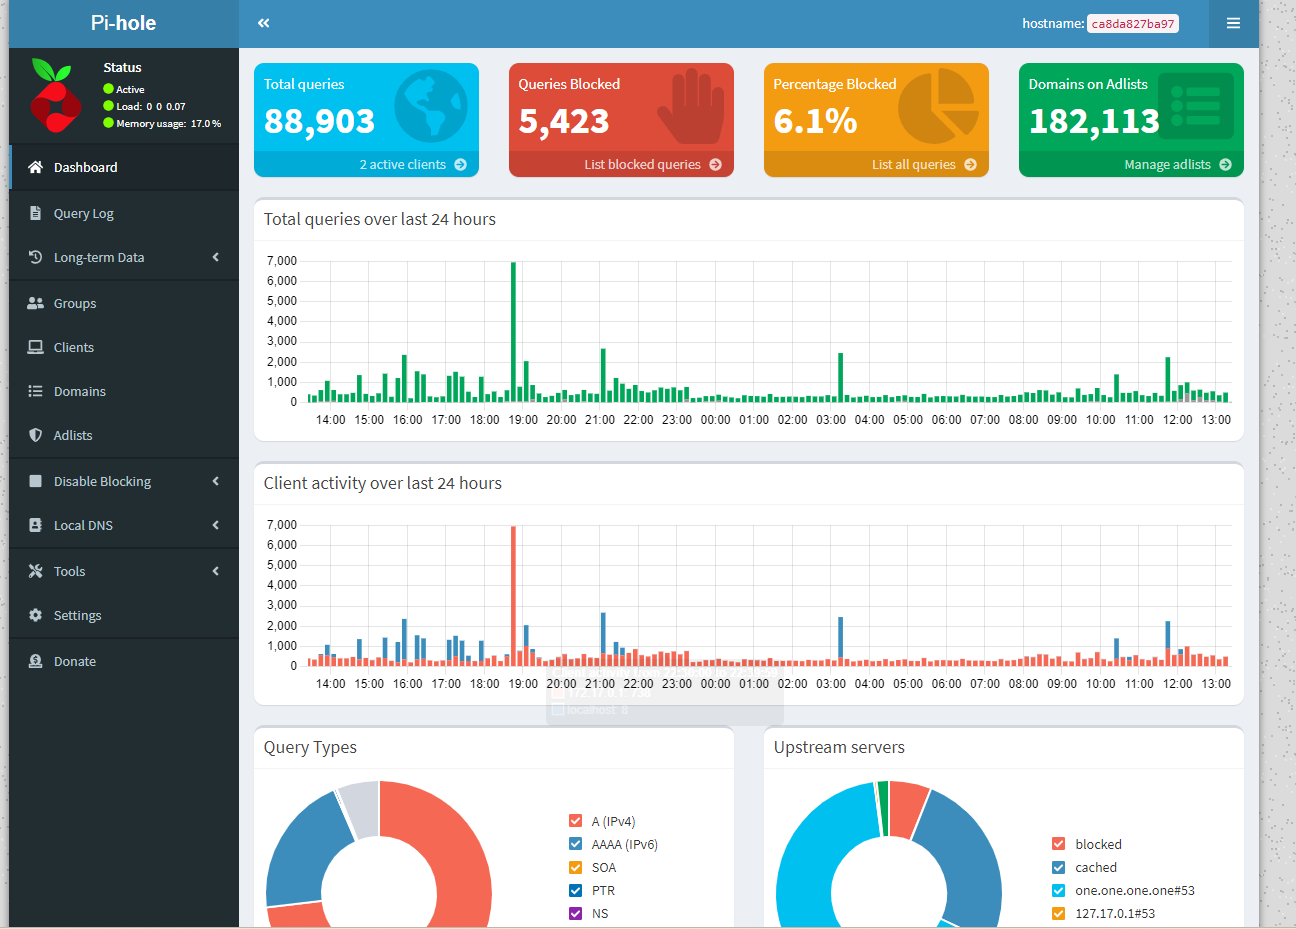Screen dimensions: 1296x929
Task: Open the Adlists page
Action: [77, 435]
